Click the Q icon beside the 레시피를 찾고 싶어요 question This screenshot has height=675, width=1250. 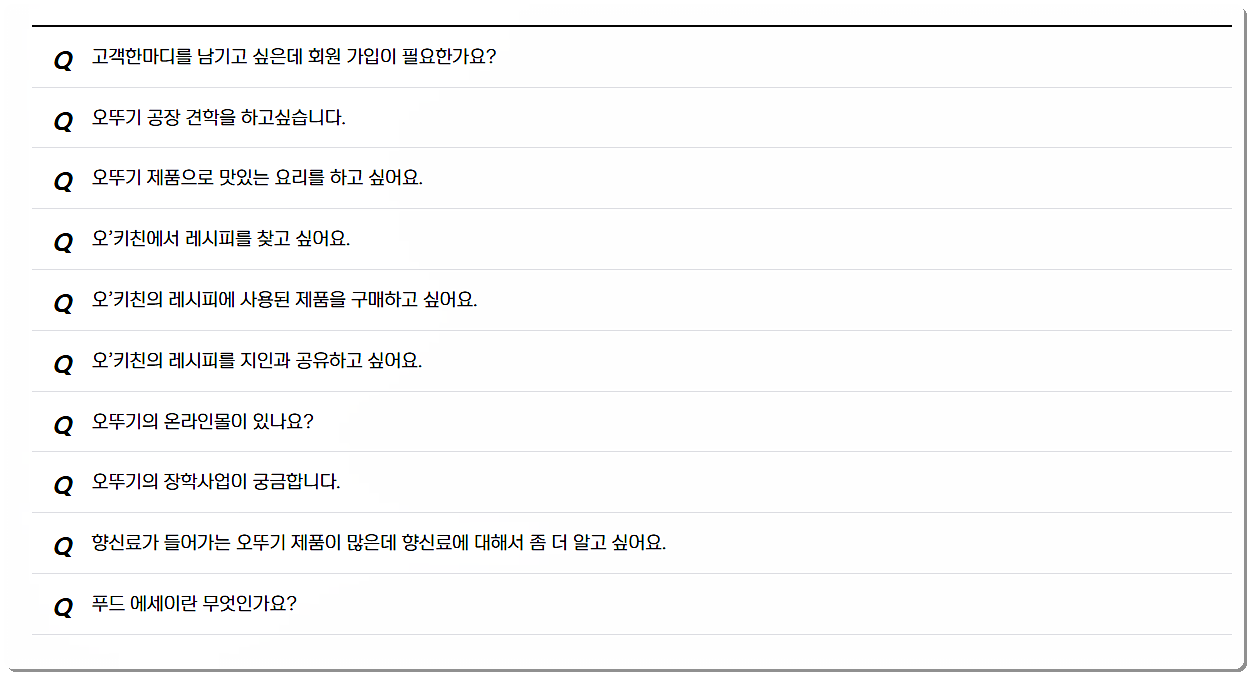point(63,239)
